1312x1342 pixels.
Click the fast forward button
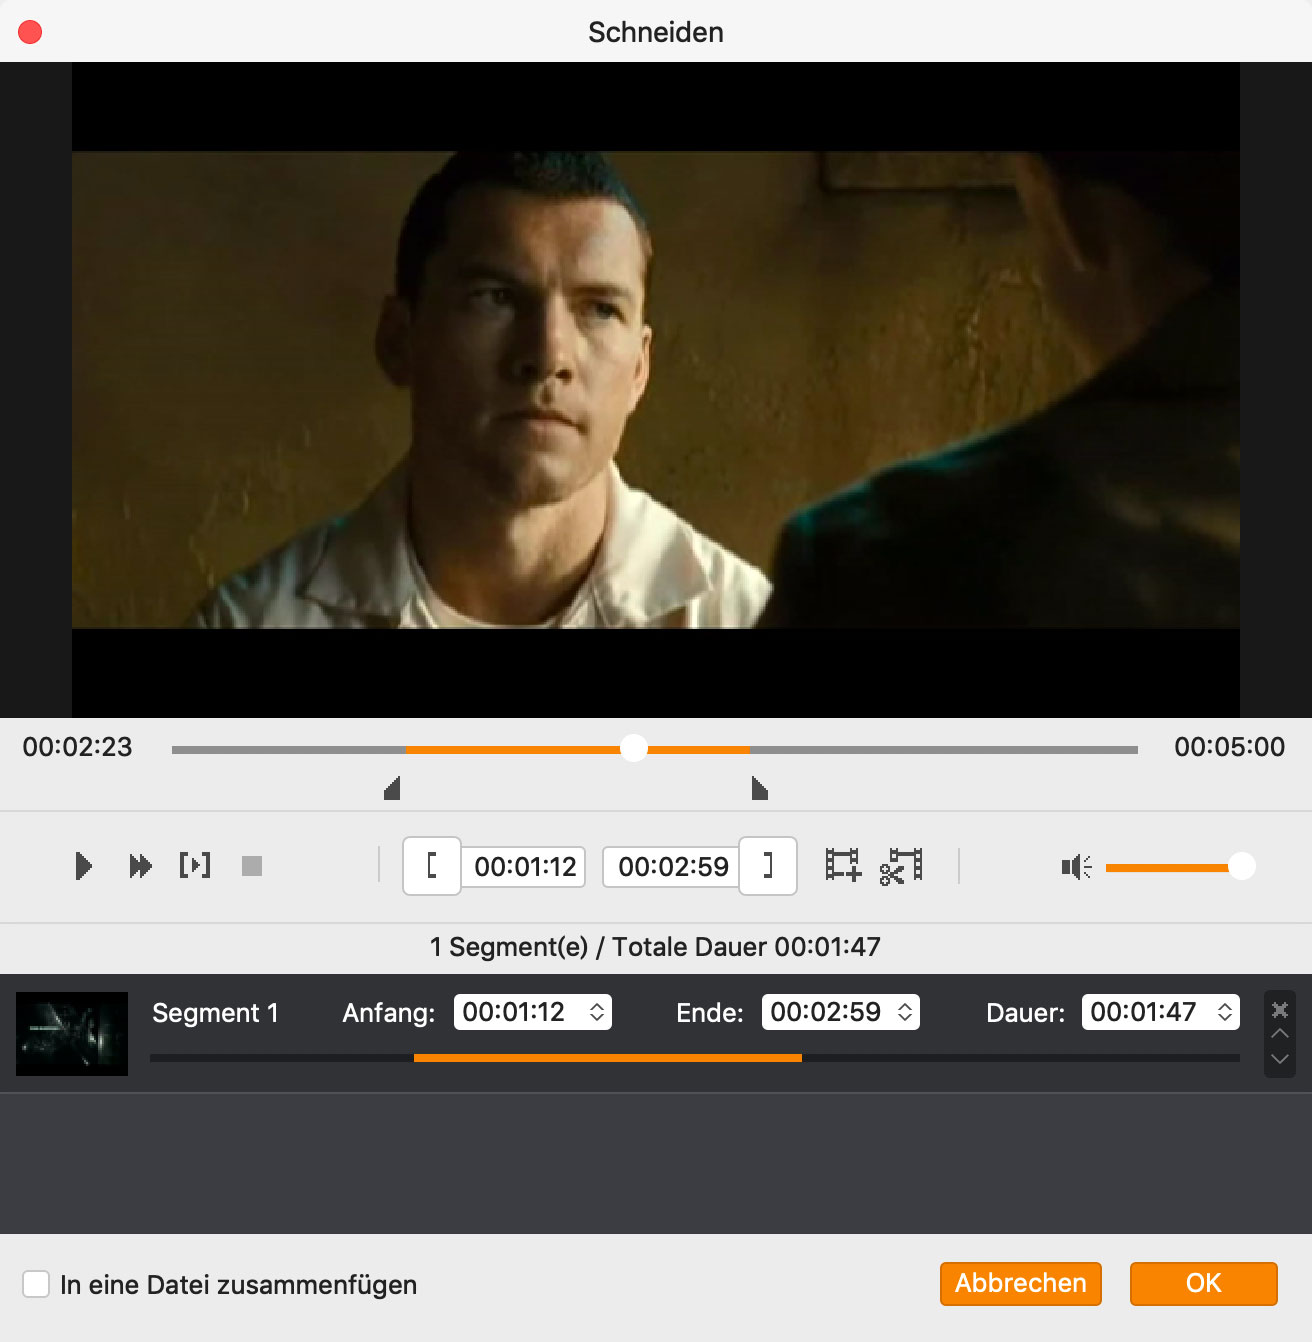point(140,866)
